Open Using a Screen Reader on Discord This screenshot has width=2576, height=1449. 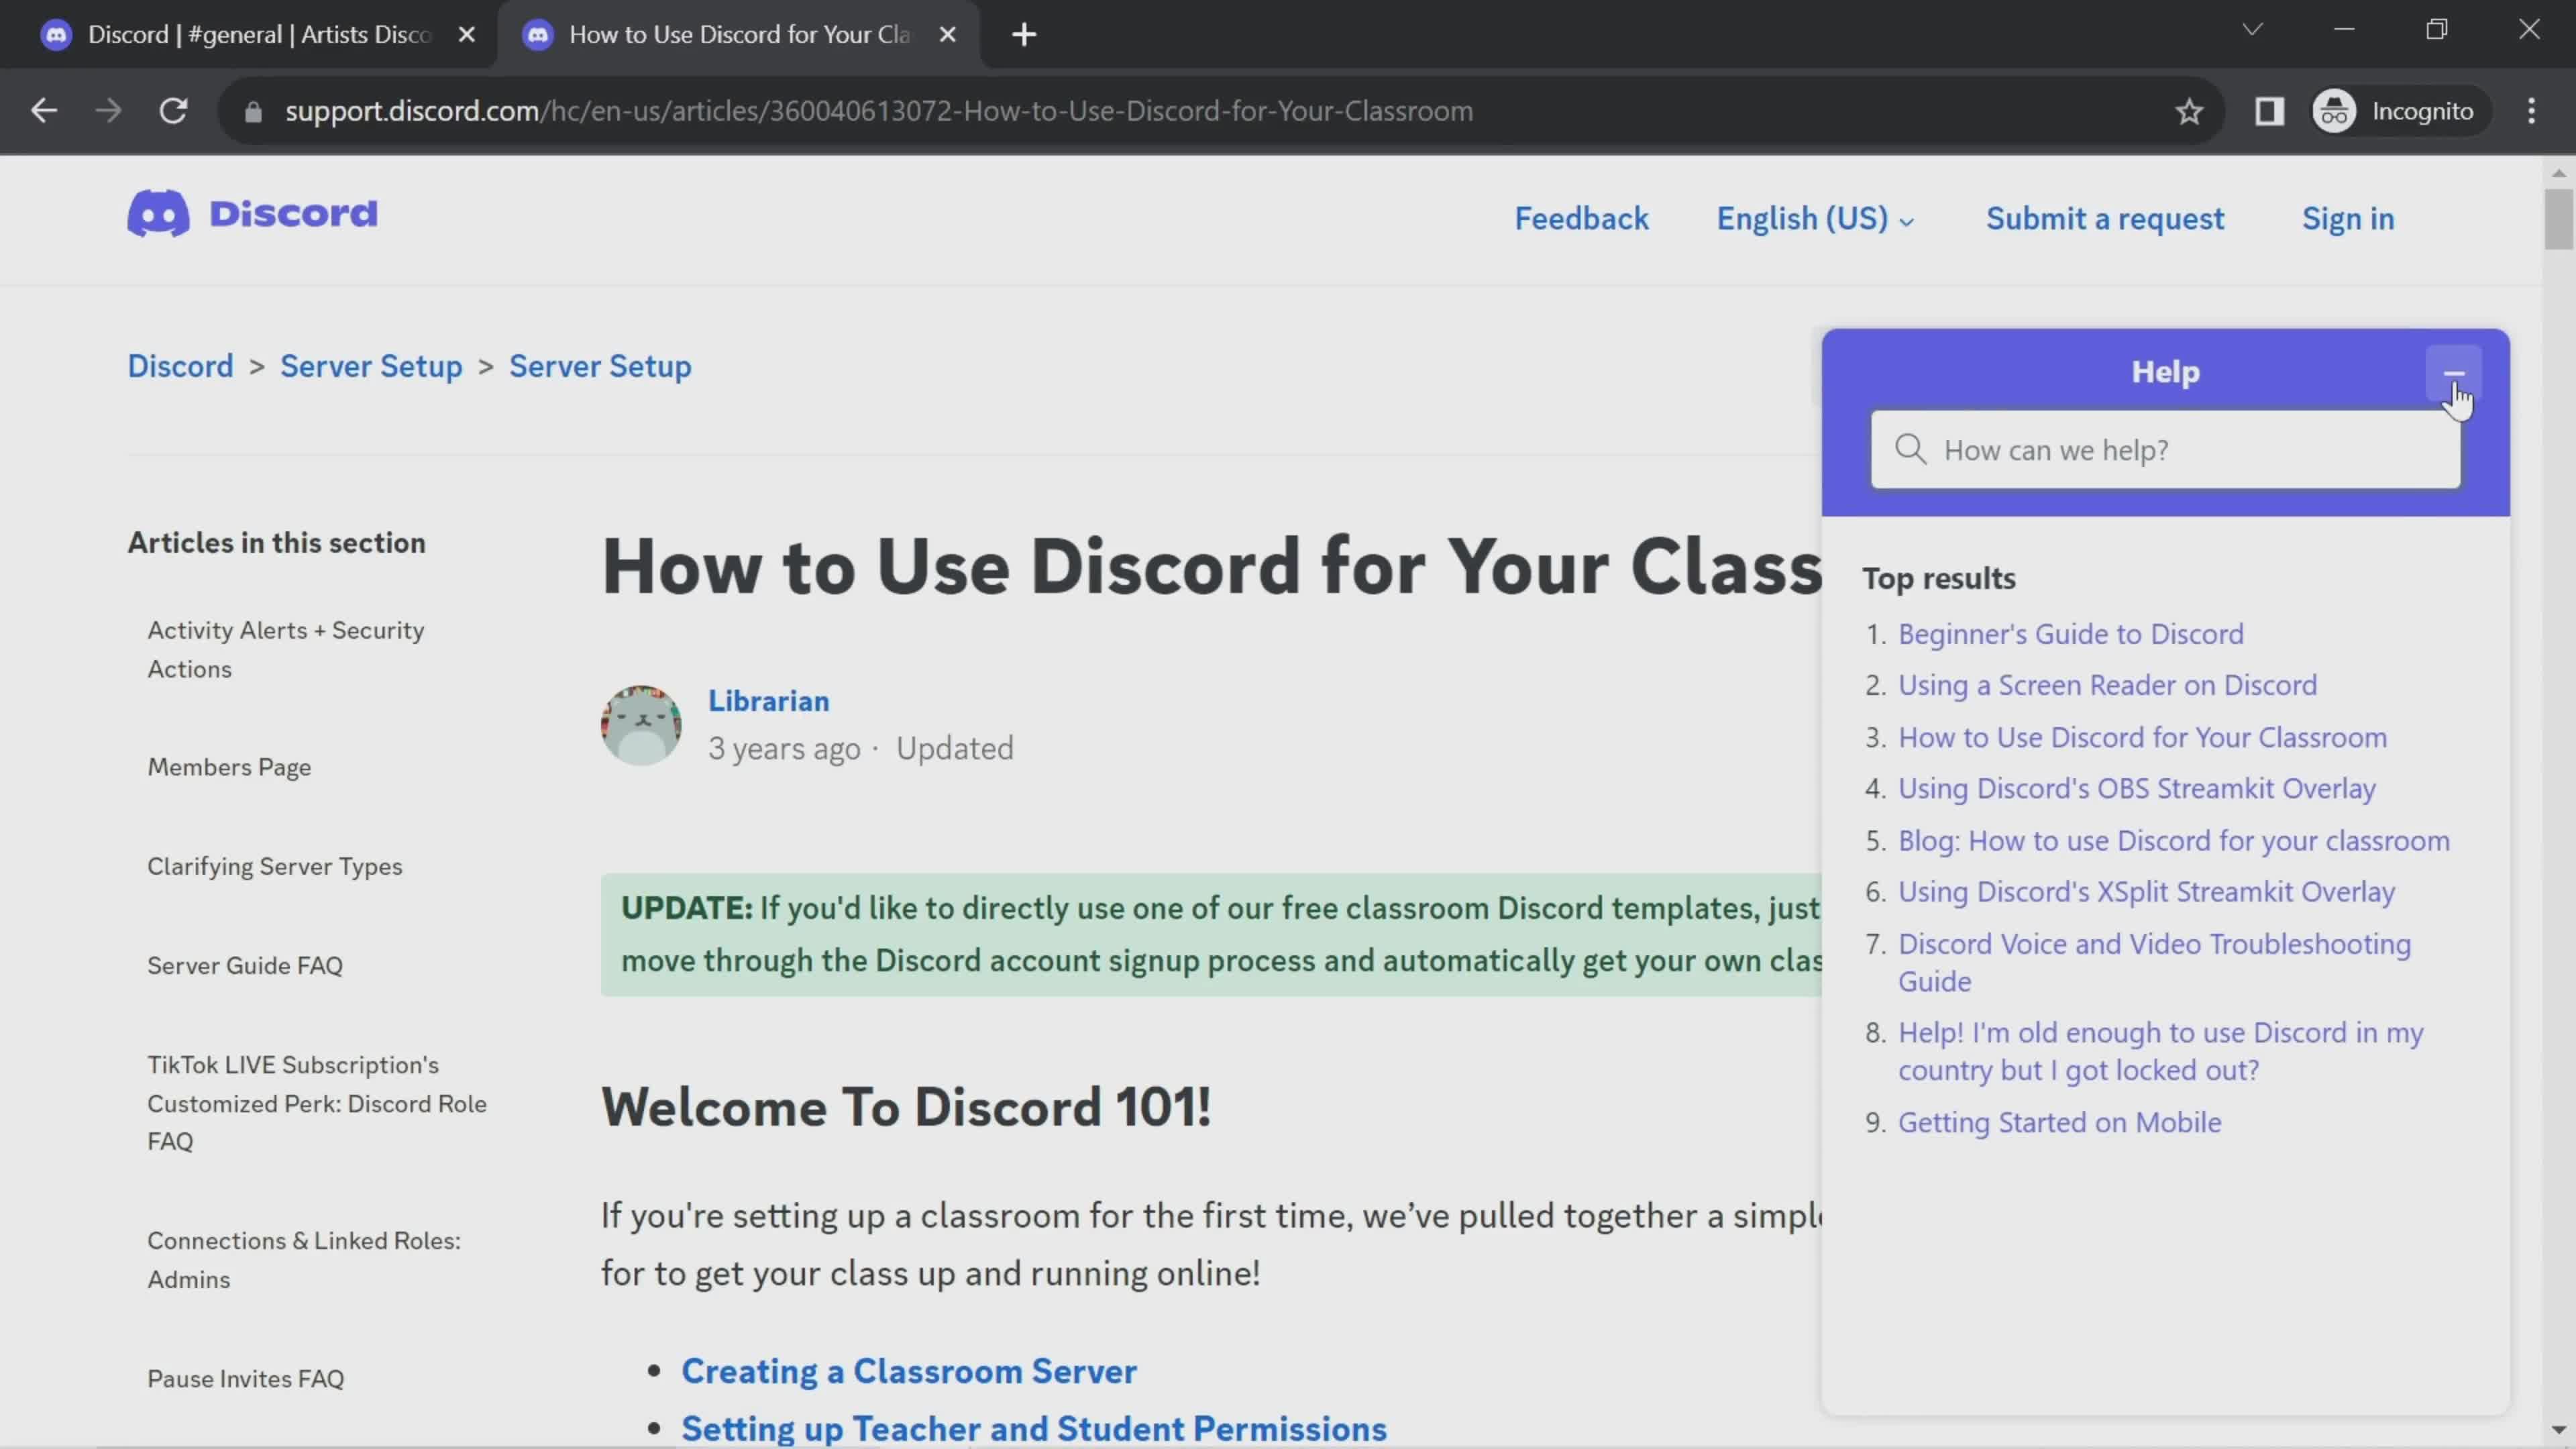tap(2107, 685)
